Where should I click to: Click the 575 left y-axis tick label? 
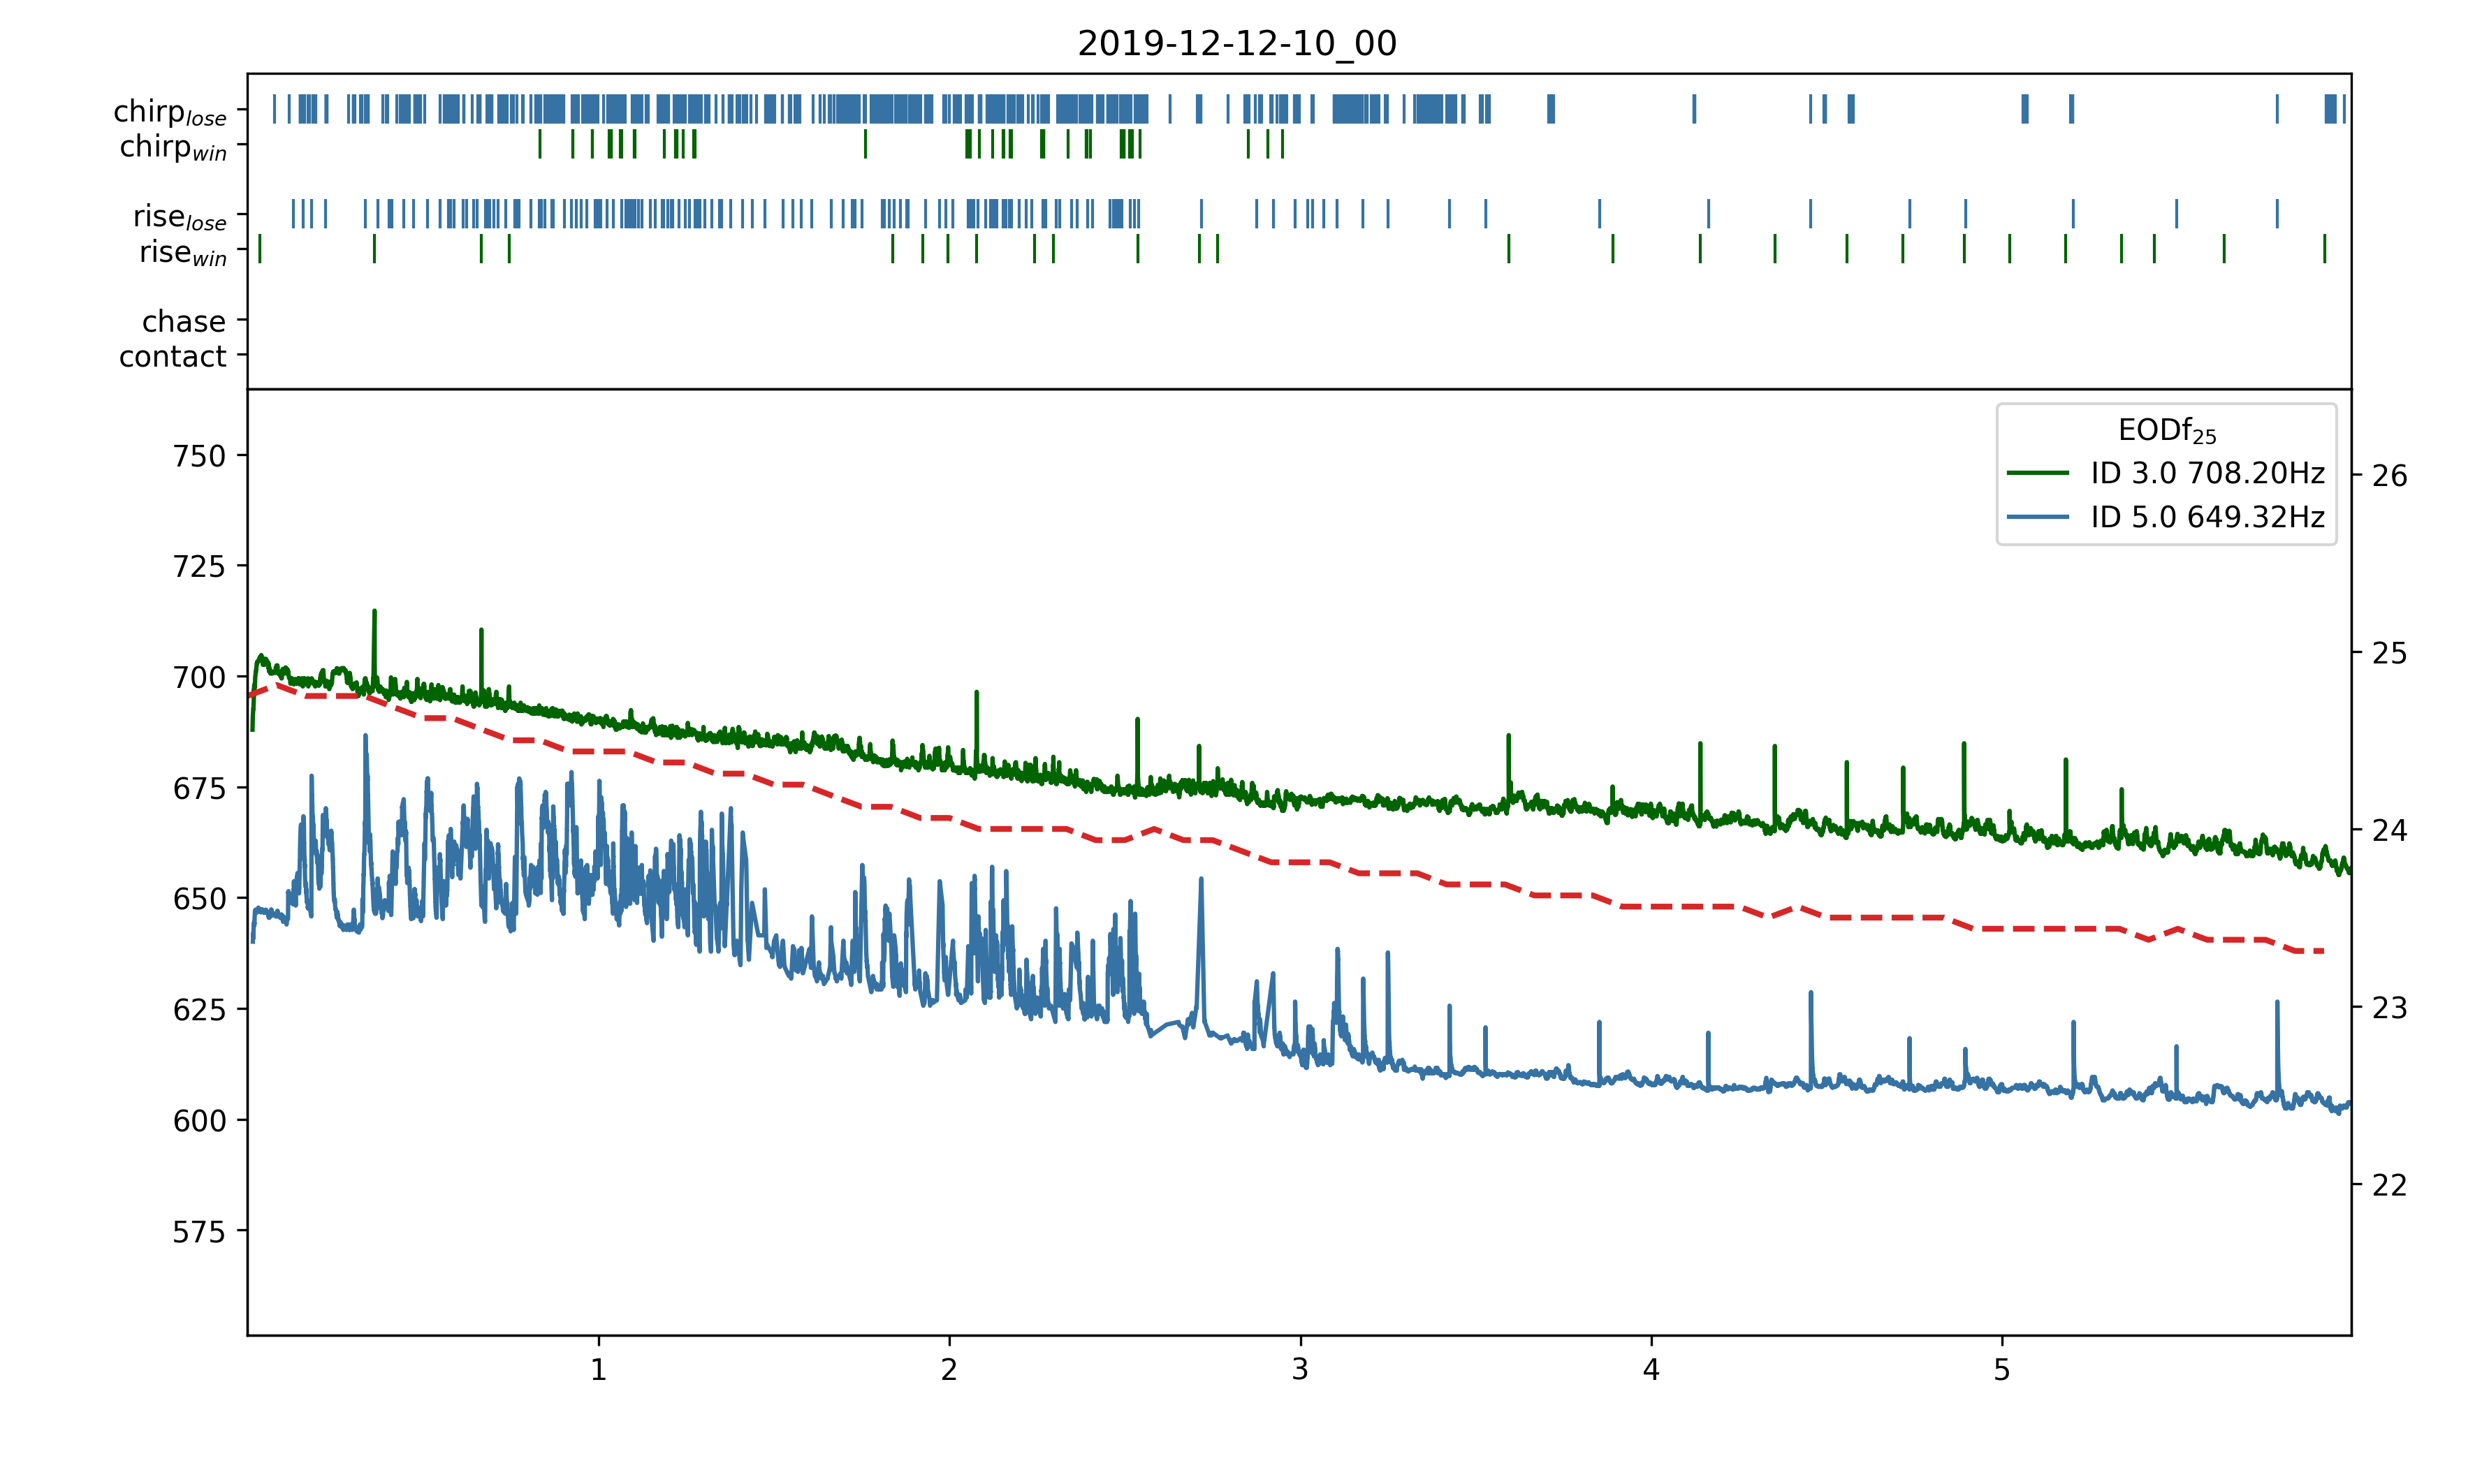[199, 1232]
